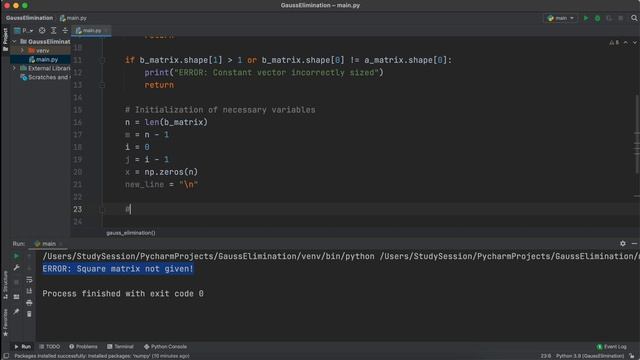Select the venv folder row

point(40,50)
